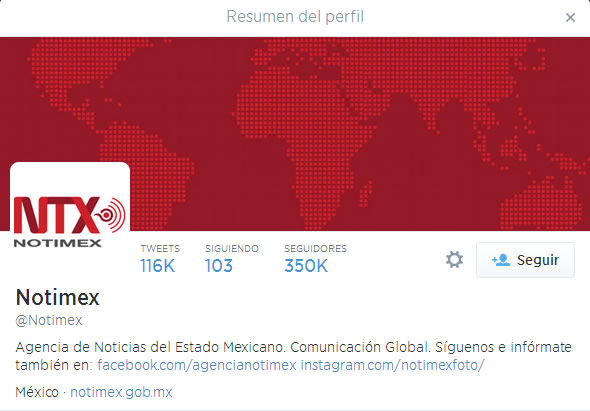Open the Notimex display name
Screen dimensions: 590x411
click(58, 297)
